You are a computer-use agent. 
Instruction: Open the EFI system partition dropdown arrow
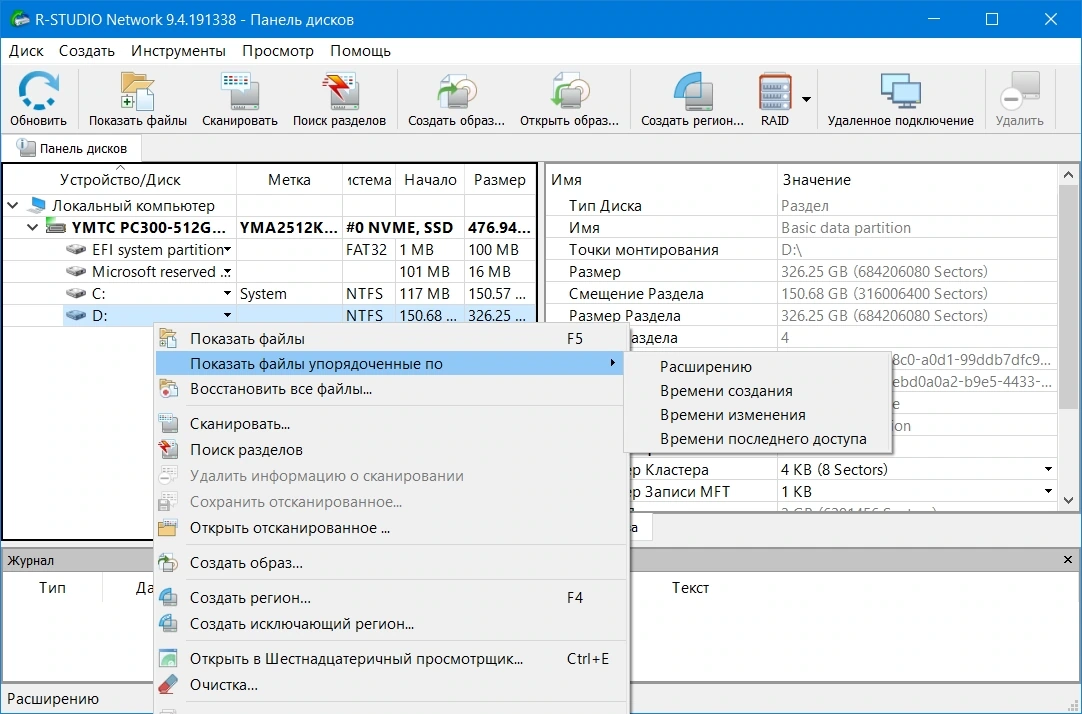click(228, 250)
